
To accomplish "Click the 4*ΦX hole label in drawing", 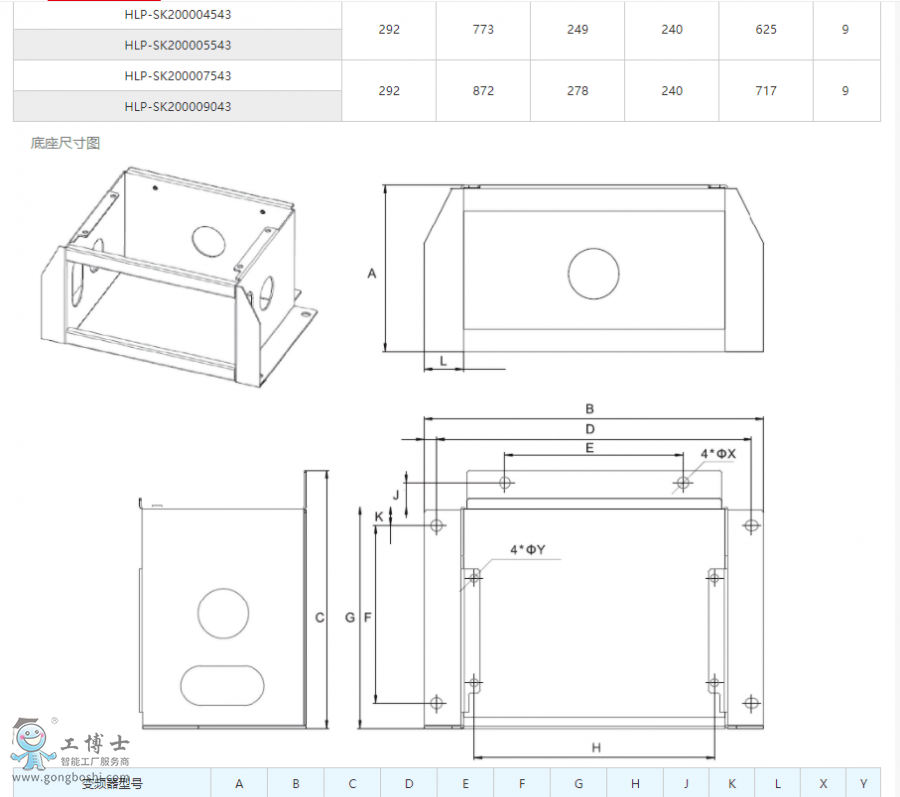I will (x=718, y=454).
